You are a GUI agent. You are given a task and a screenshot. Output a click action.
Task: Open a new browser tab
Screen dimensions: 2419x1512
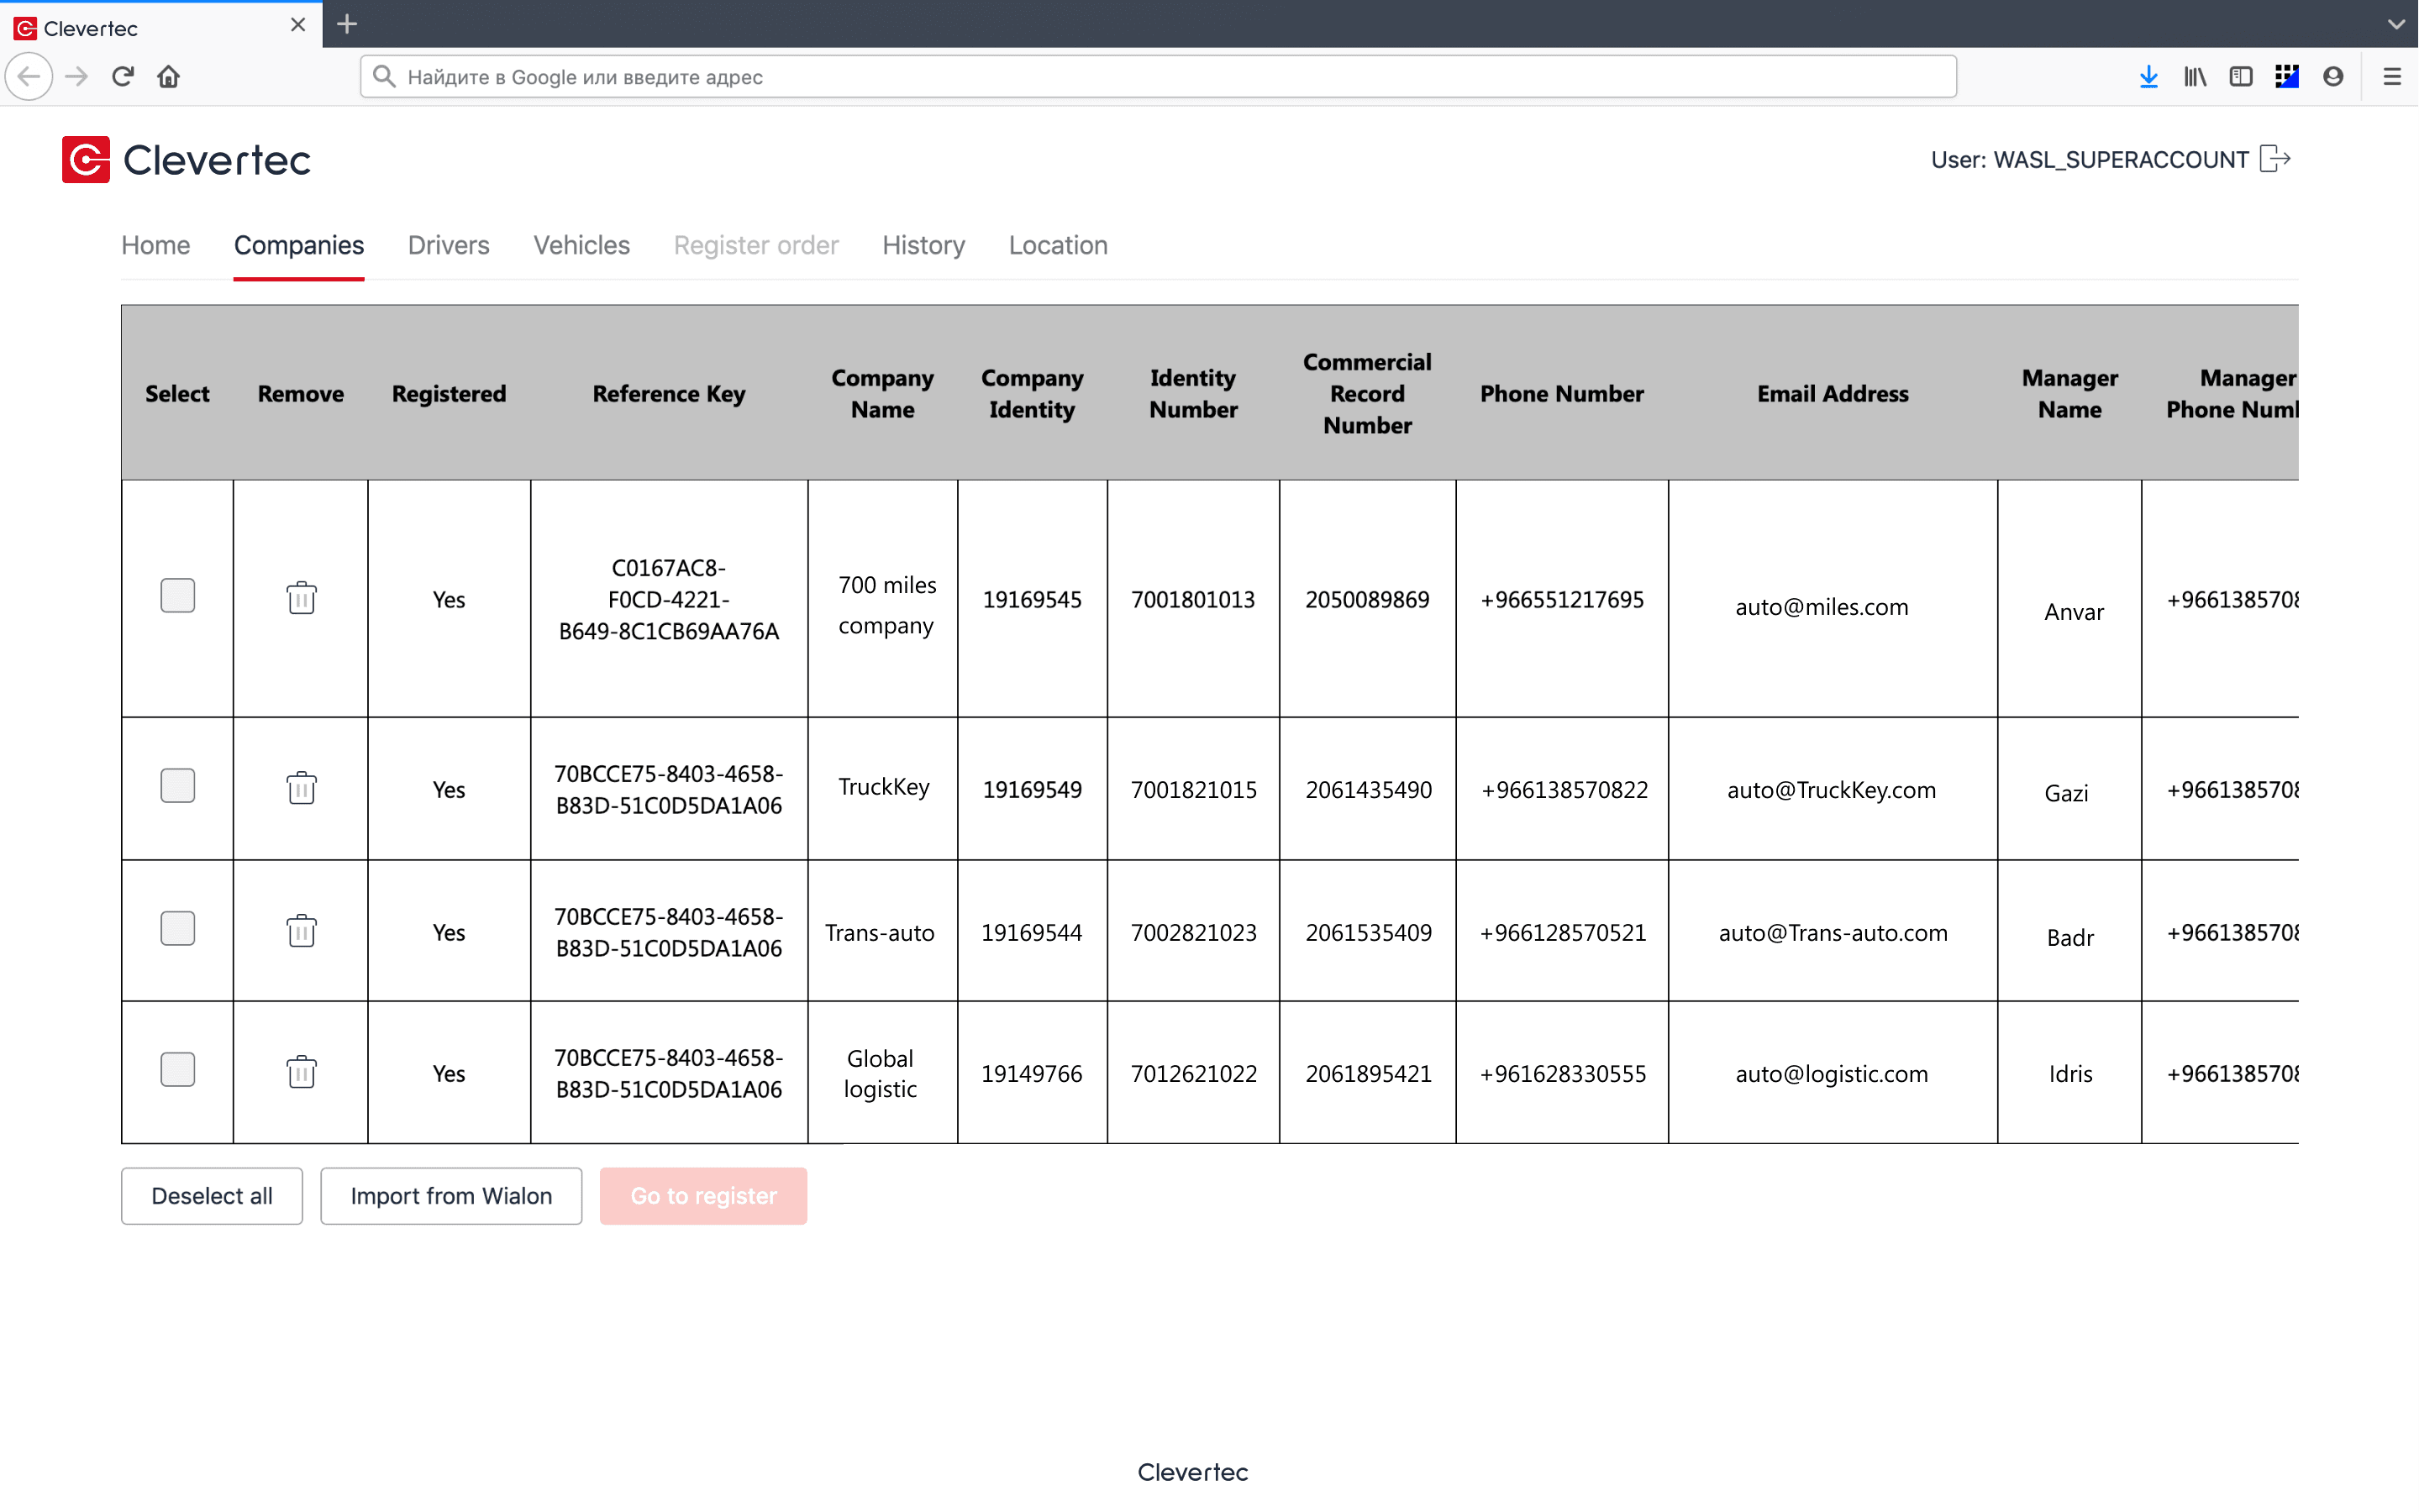click(347, 24)
